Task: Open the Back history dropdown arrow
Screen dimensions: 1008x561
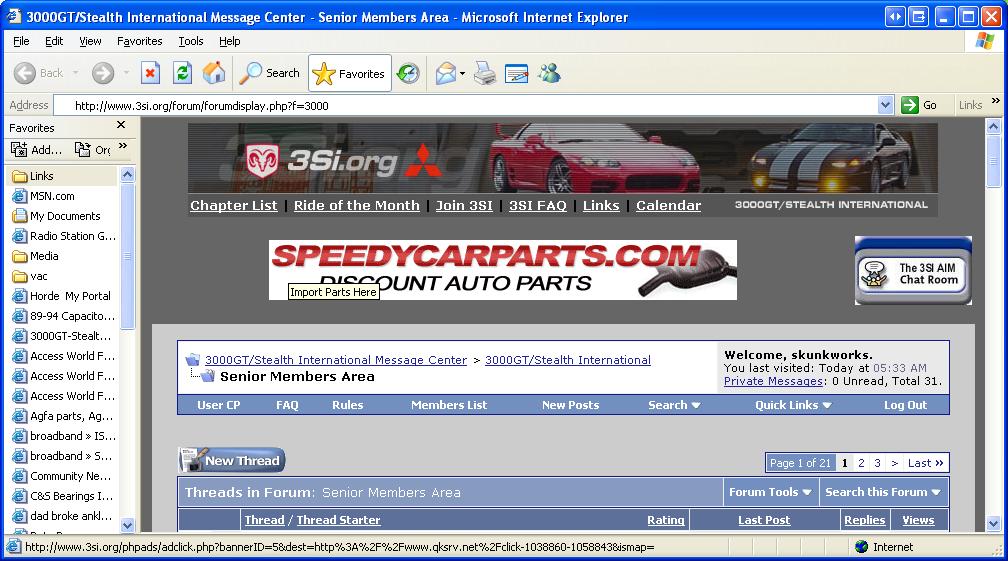Action: click(76, 73)
